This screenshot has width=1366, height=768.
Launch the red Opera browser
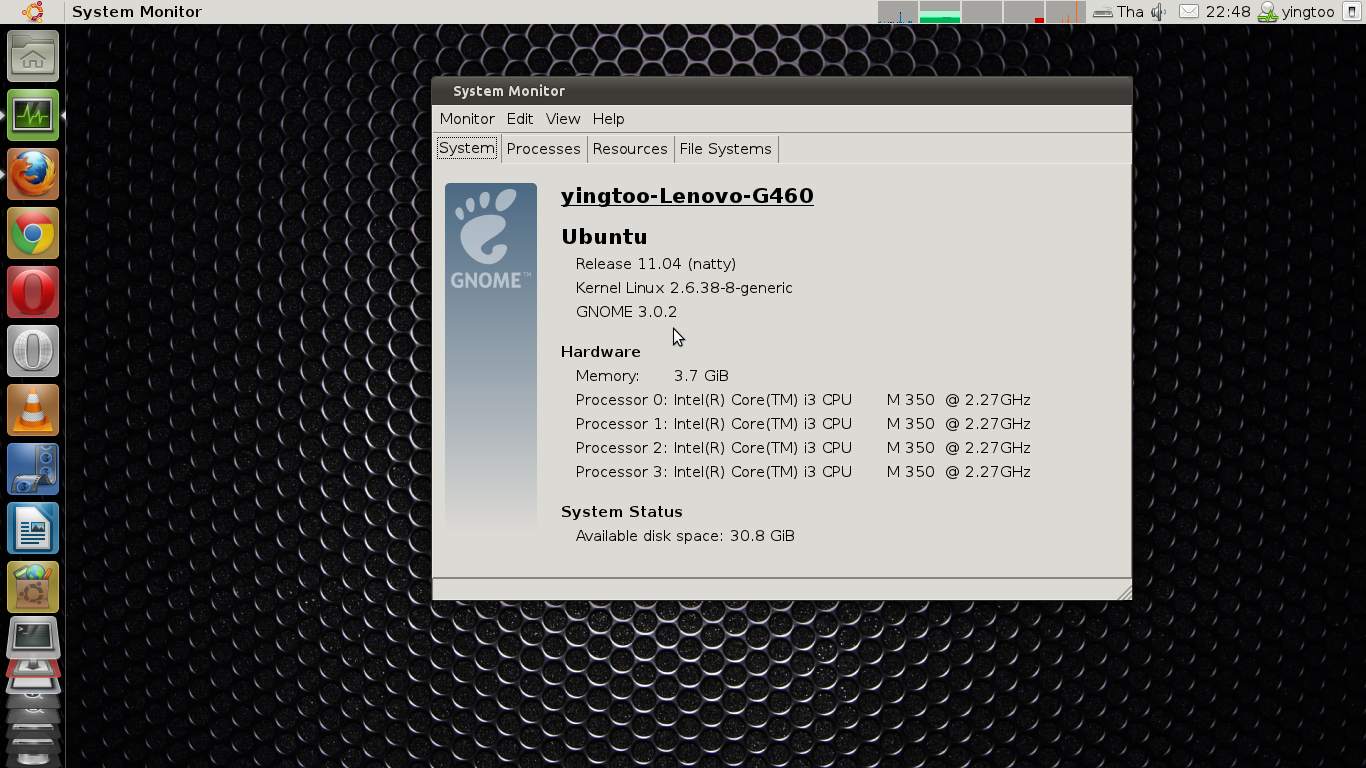[x=33, y=292]
